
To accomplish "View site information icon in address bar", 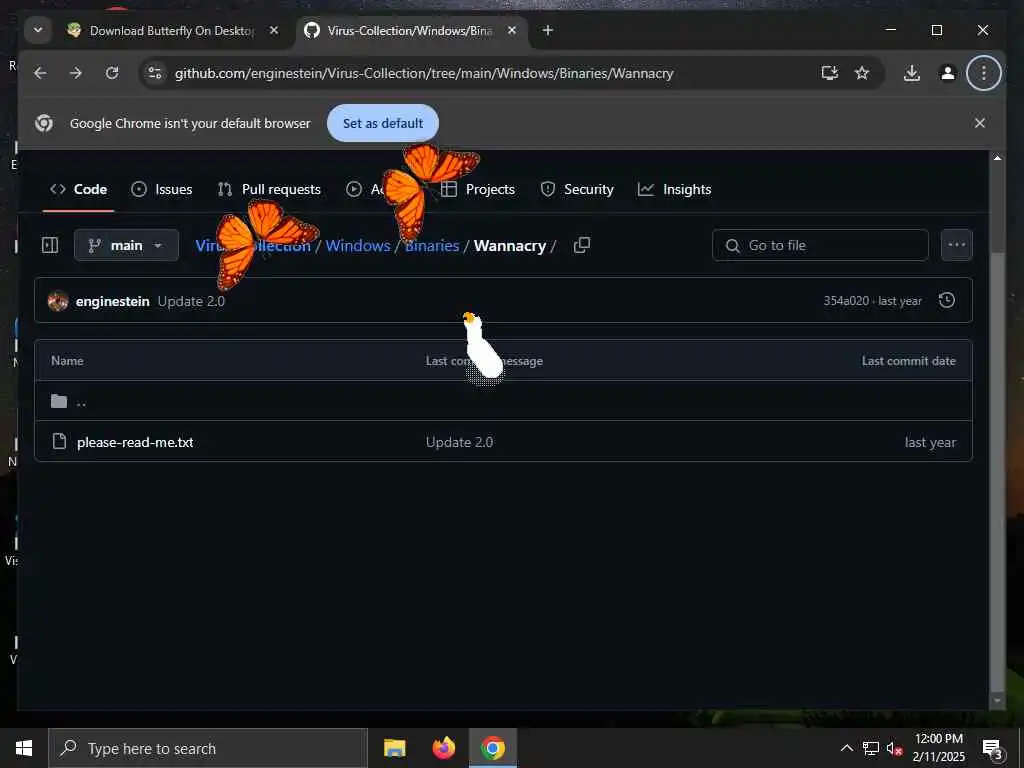I will (x=155, y=73).
